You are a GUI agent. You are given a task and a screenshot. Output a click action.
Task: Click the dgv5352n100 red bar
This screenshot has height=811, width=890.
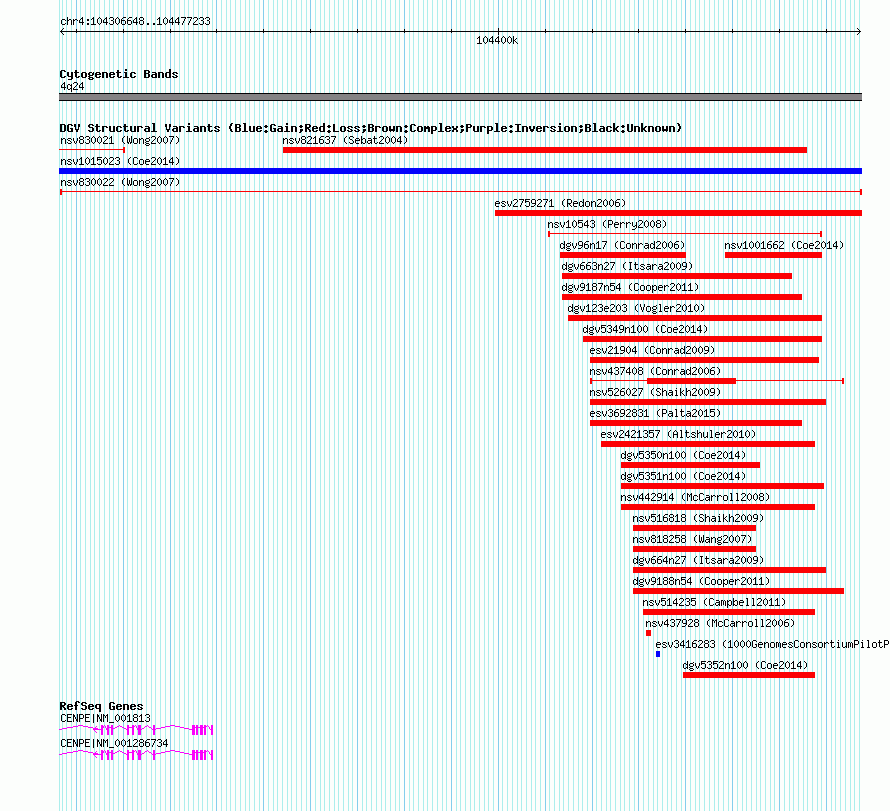749,675
